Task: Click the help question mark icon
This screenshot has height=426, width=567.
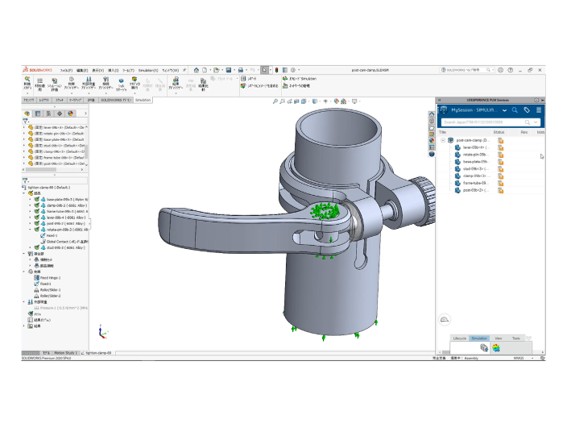Action: tap(510, 70)
